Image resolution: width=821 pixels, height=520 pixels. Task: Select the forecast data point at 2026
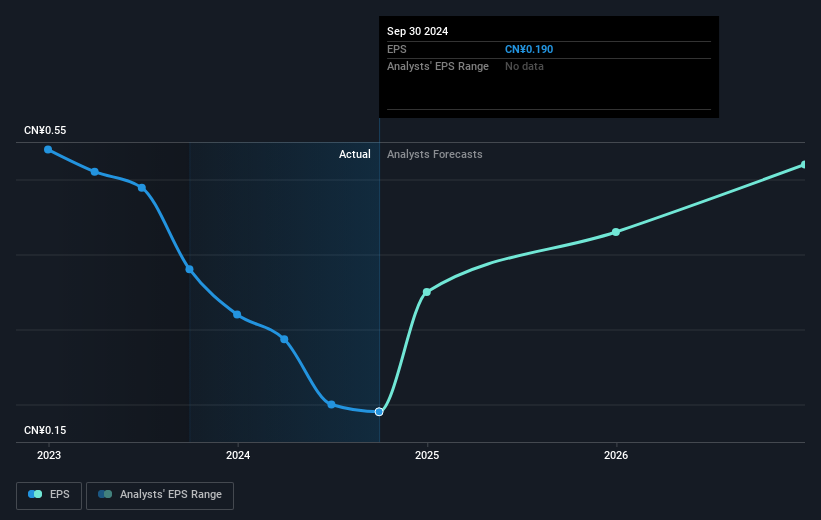(616, 232)
